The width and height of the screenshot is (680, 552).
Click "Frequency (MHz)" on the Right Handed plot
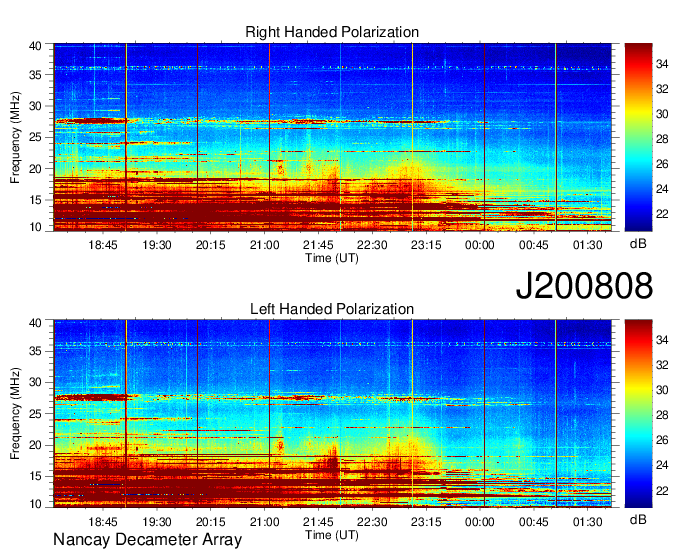15,137
